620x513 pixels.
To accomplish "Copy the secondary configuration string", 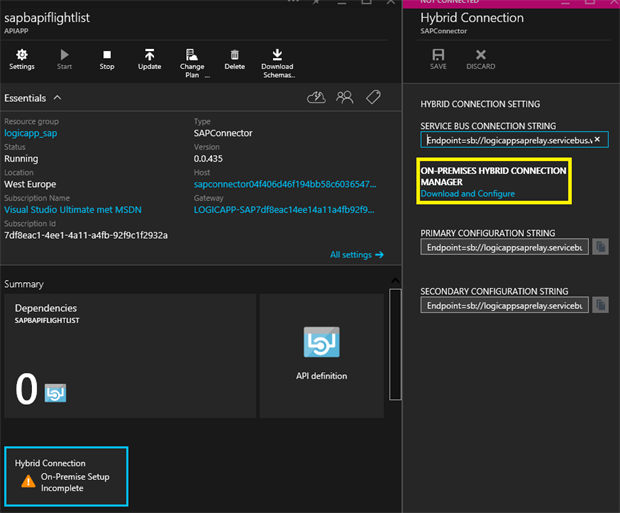I will [600, 304].
